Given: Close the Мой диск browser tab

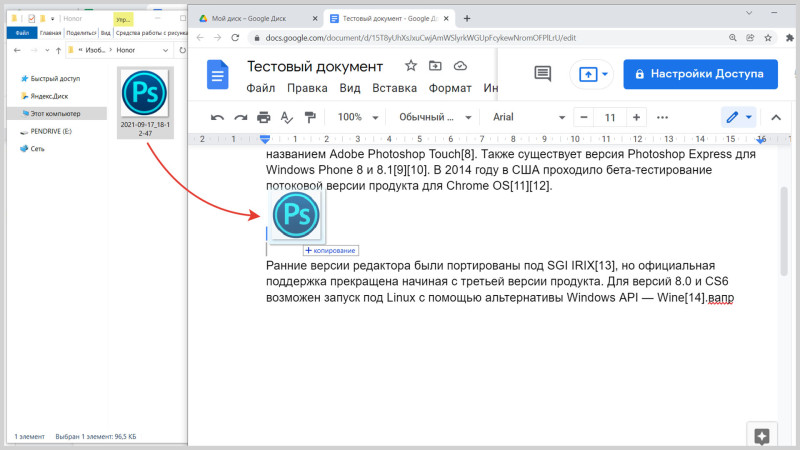Looking at the screenshot, I should [315, 18].
